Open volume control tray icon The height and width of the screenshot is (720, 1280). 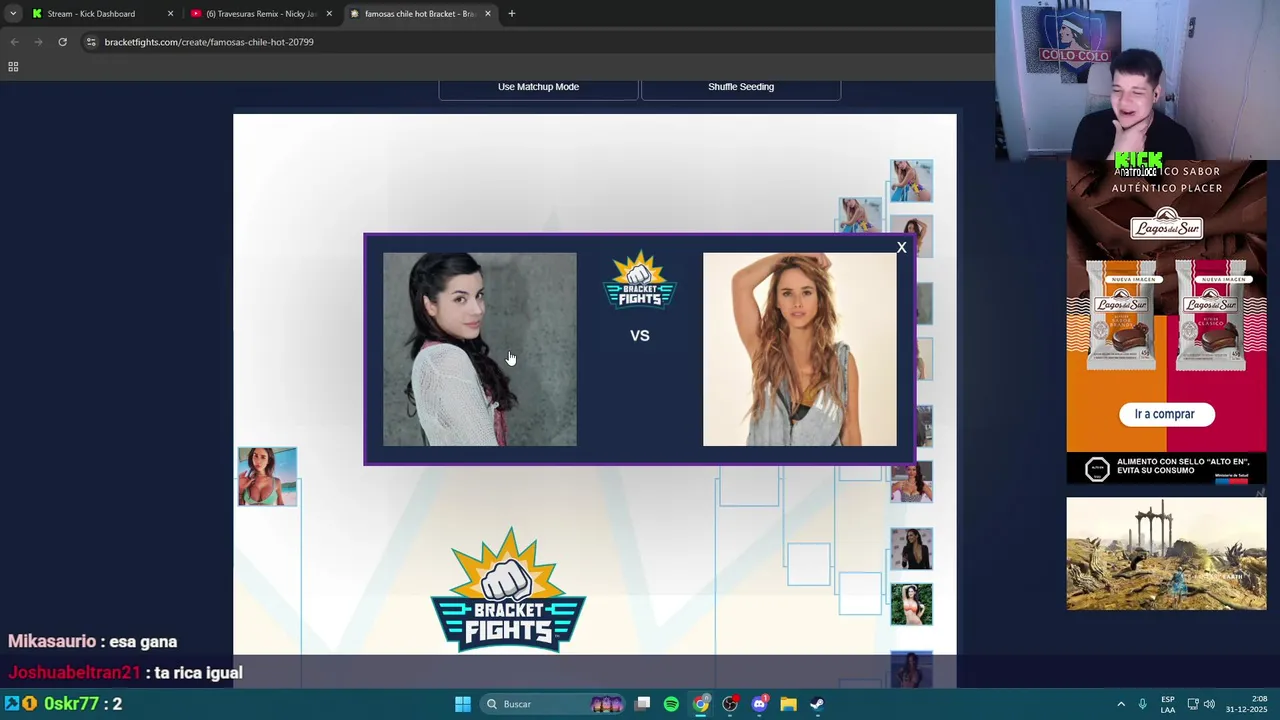pos(1209,704)
